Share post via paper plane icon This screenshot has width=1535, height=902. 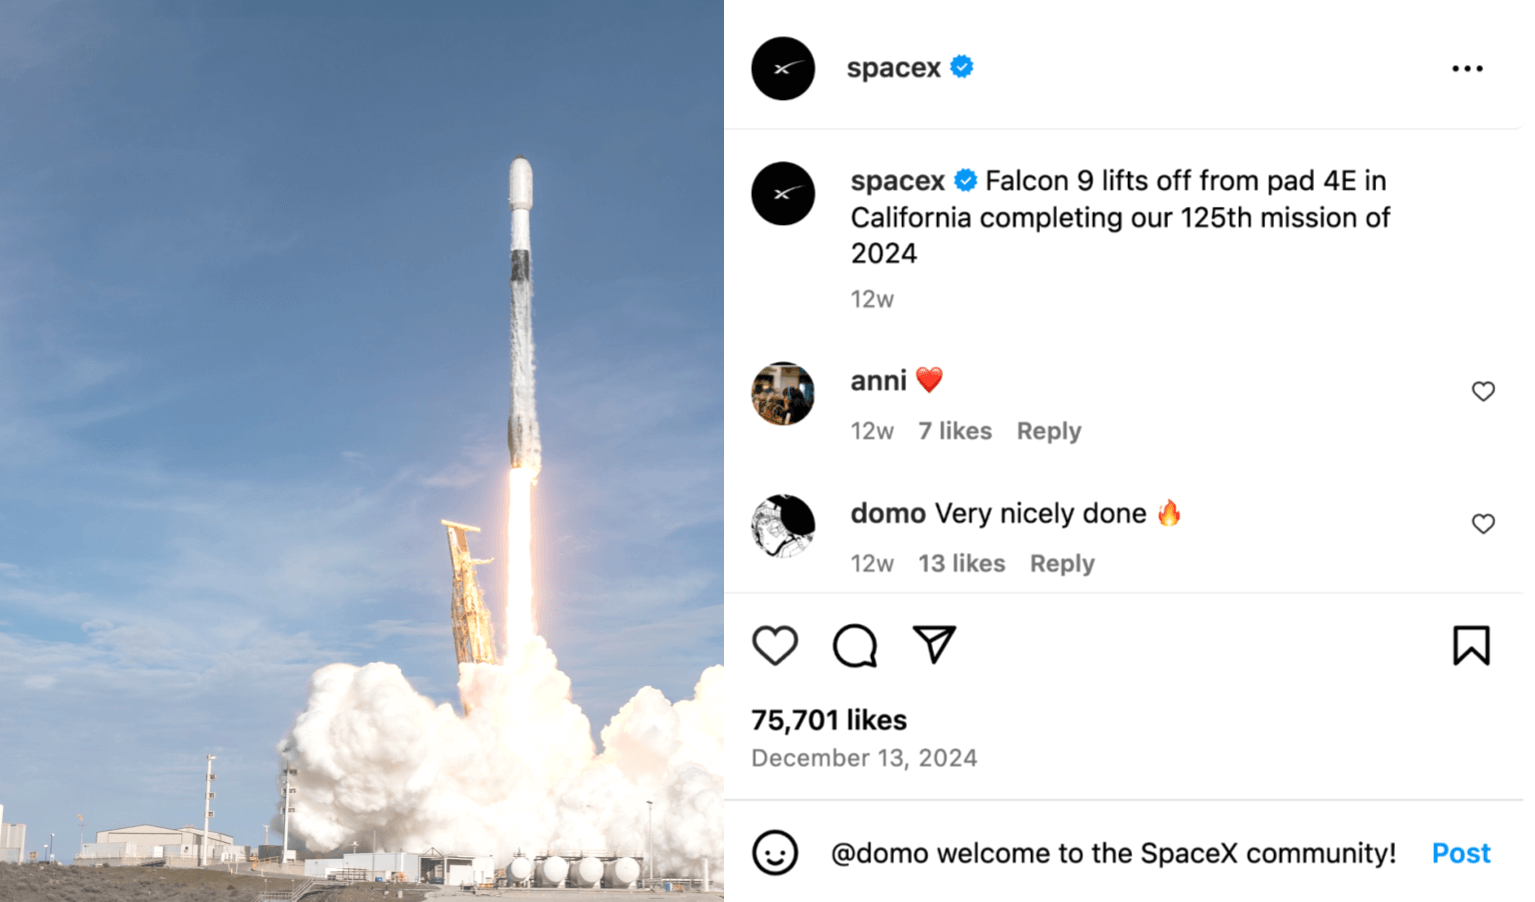[934, 645]
